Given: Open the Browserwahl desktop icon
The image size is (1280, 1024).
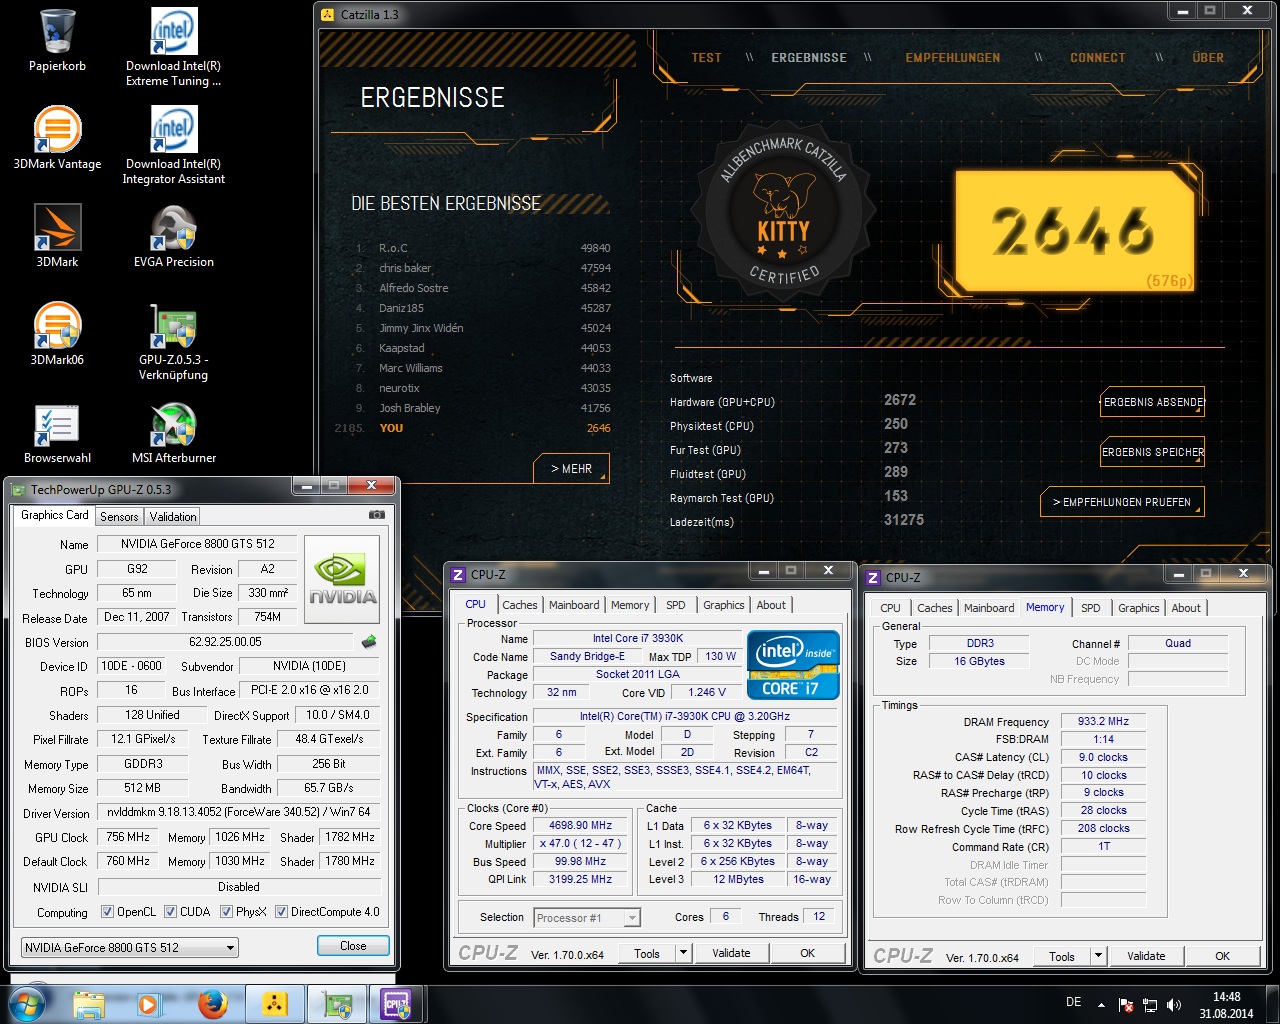Looking at the screenshot, I should tap(57, 432).
